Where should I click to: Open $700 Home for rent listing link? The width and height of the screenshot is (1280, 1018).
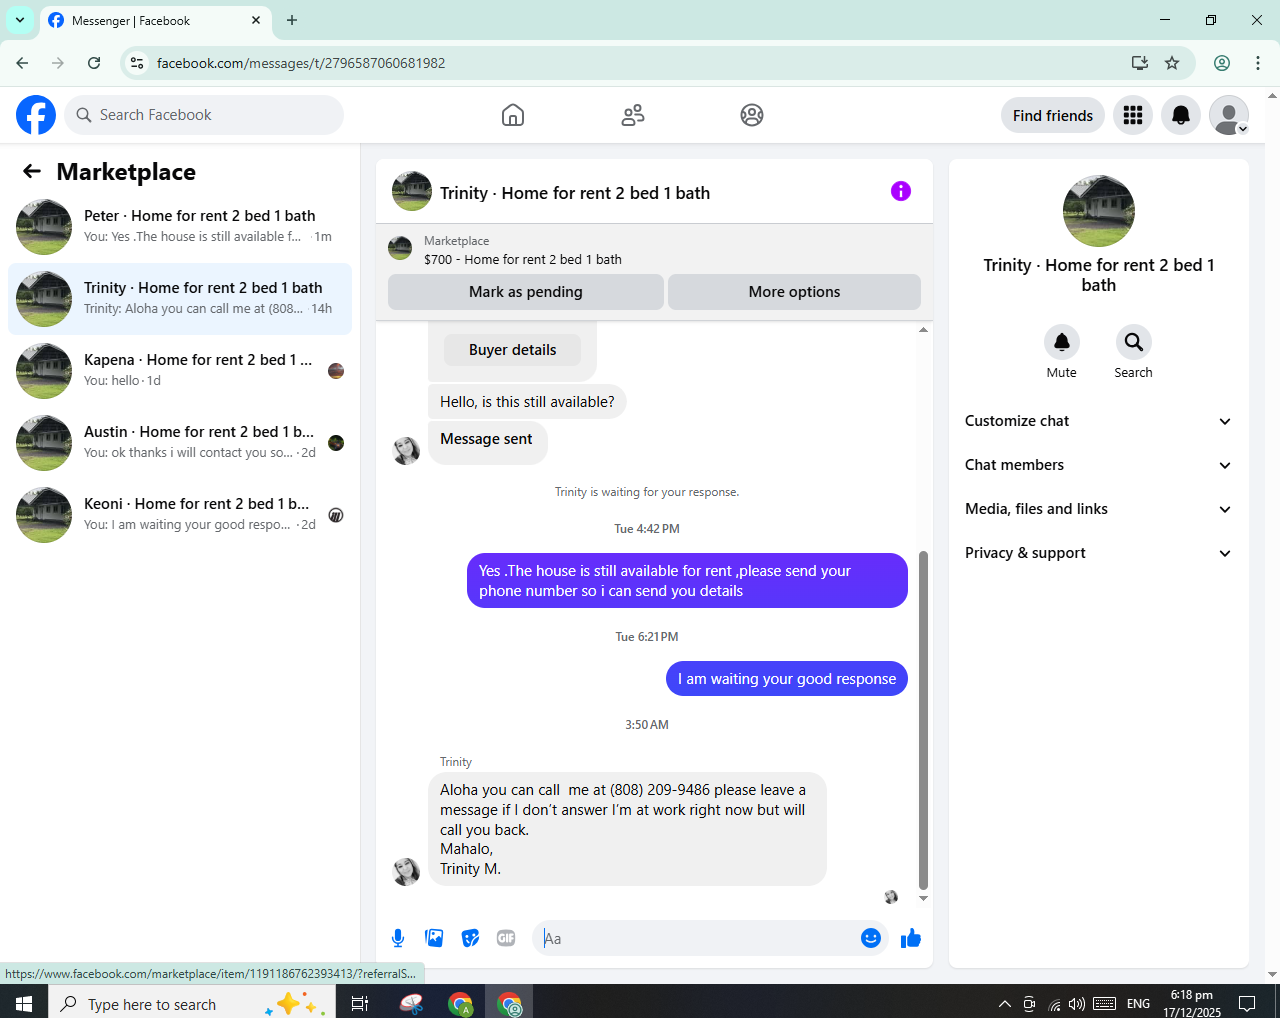[x=523, y=259]
